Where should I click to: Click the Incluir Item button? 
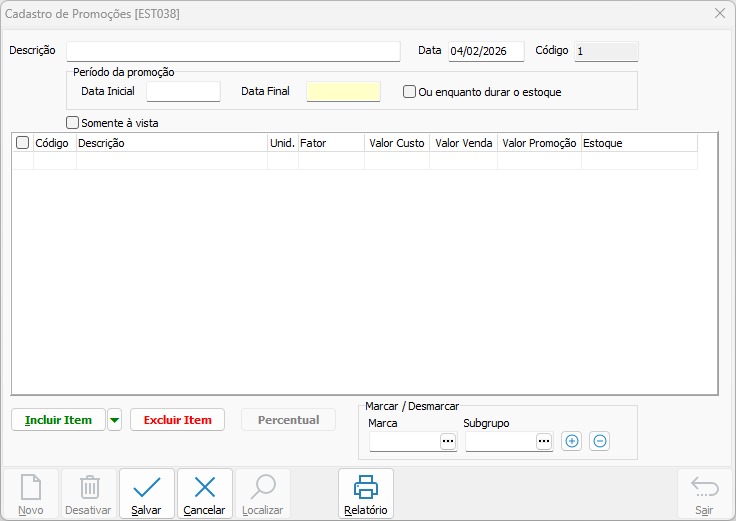tap(58, 420)
